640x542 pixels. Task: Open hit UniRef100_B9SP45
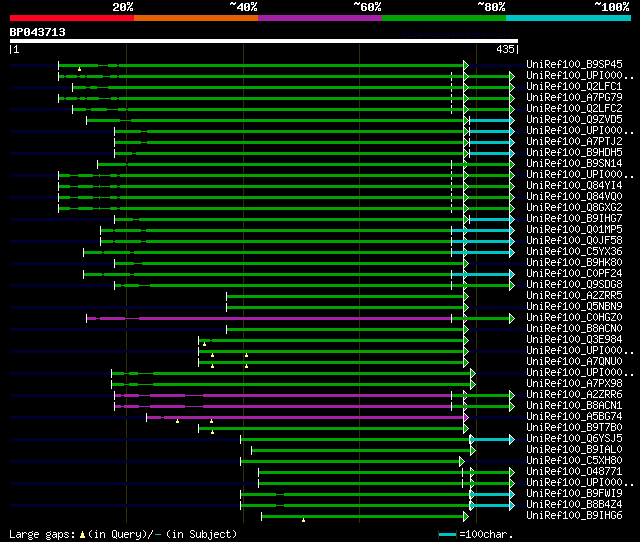[x=574, y=64]
